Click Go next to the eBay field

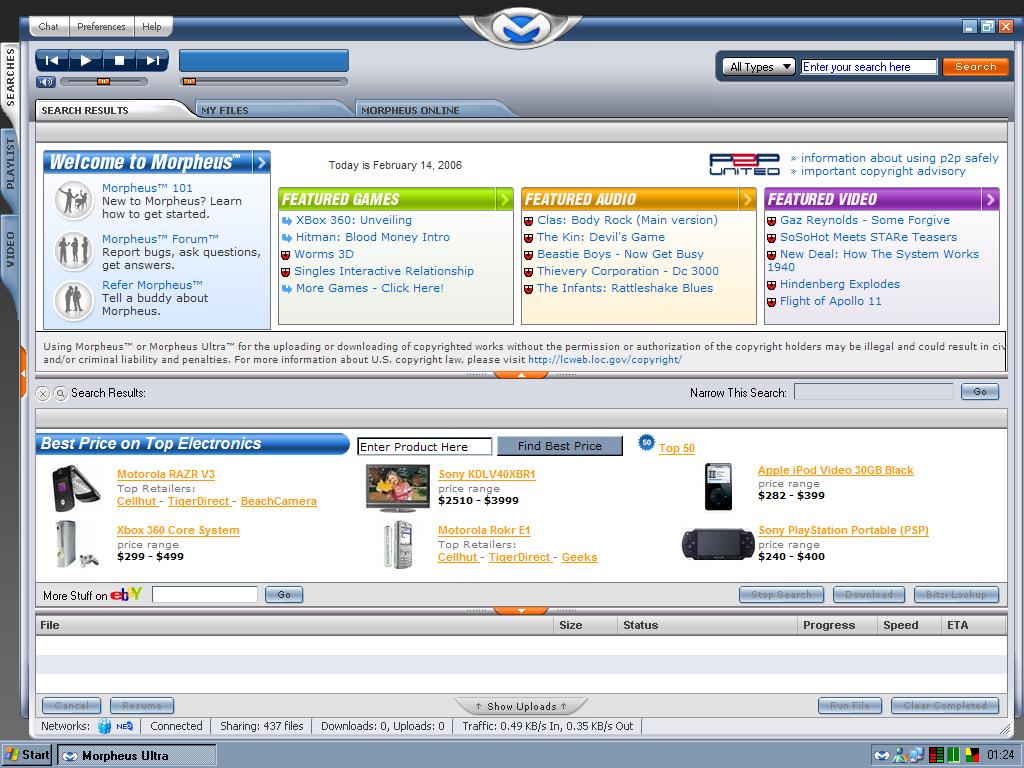pos(284,594)
